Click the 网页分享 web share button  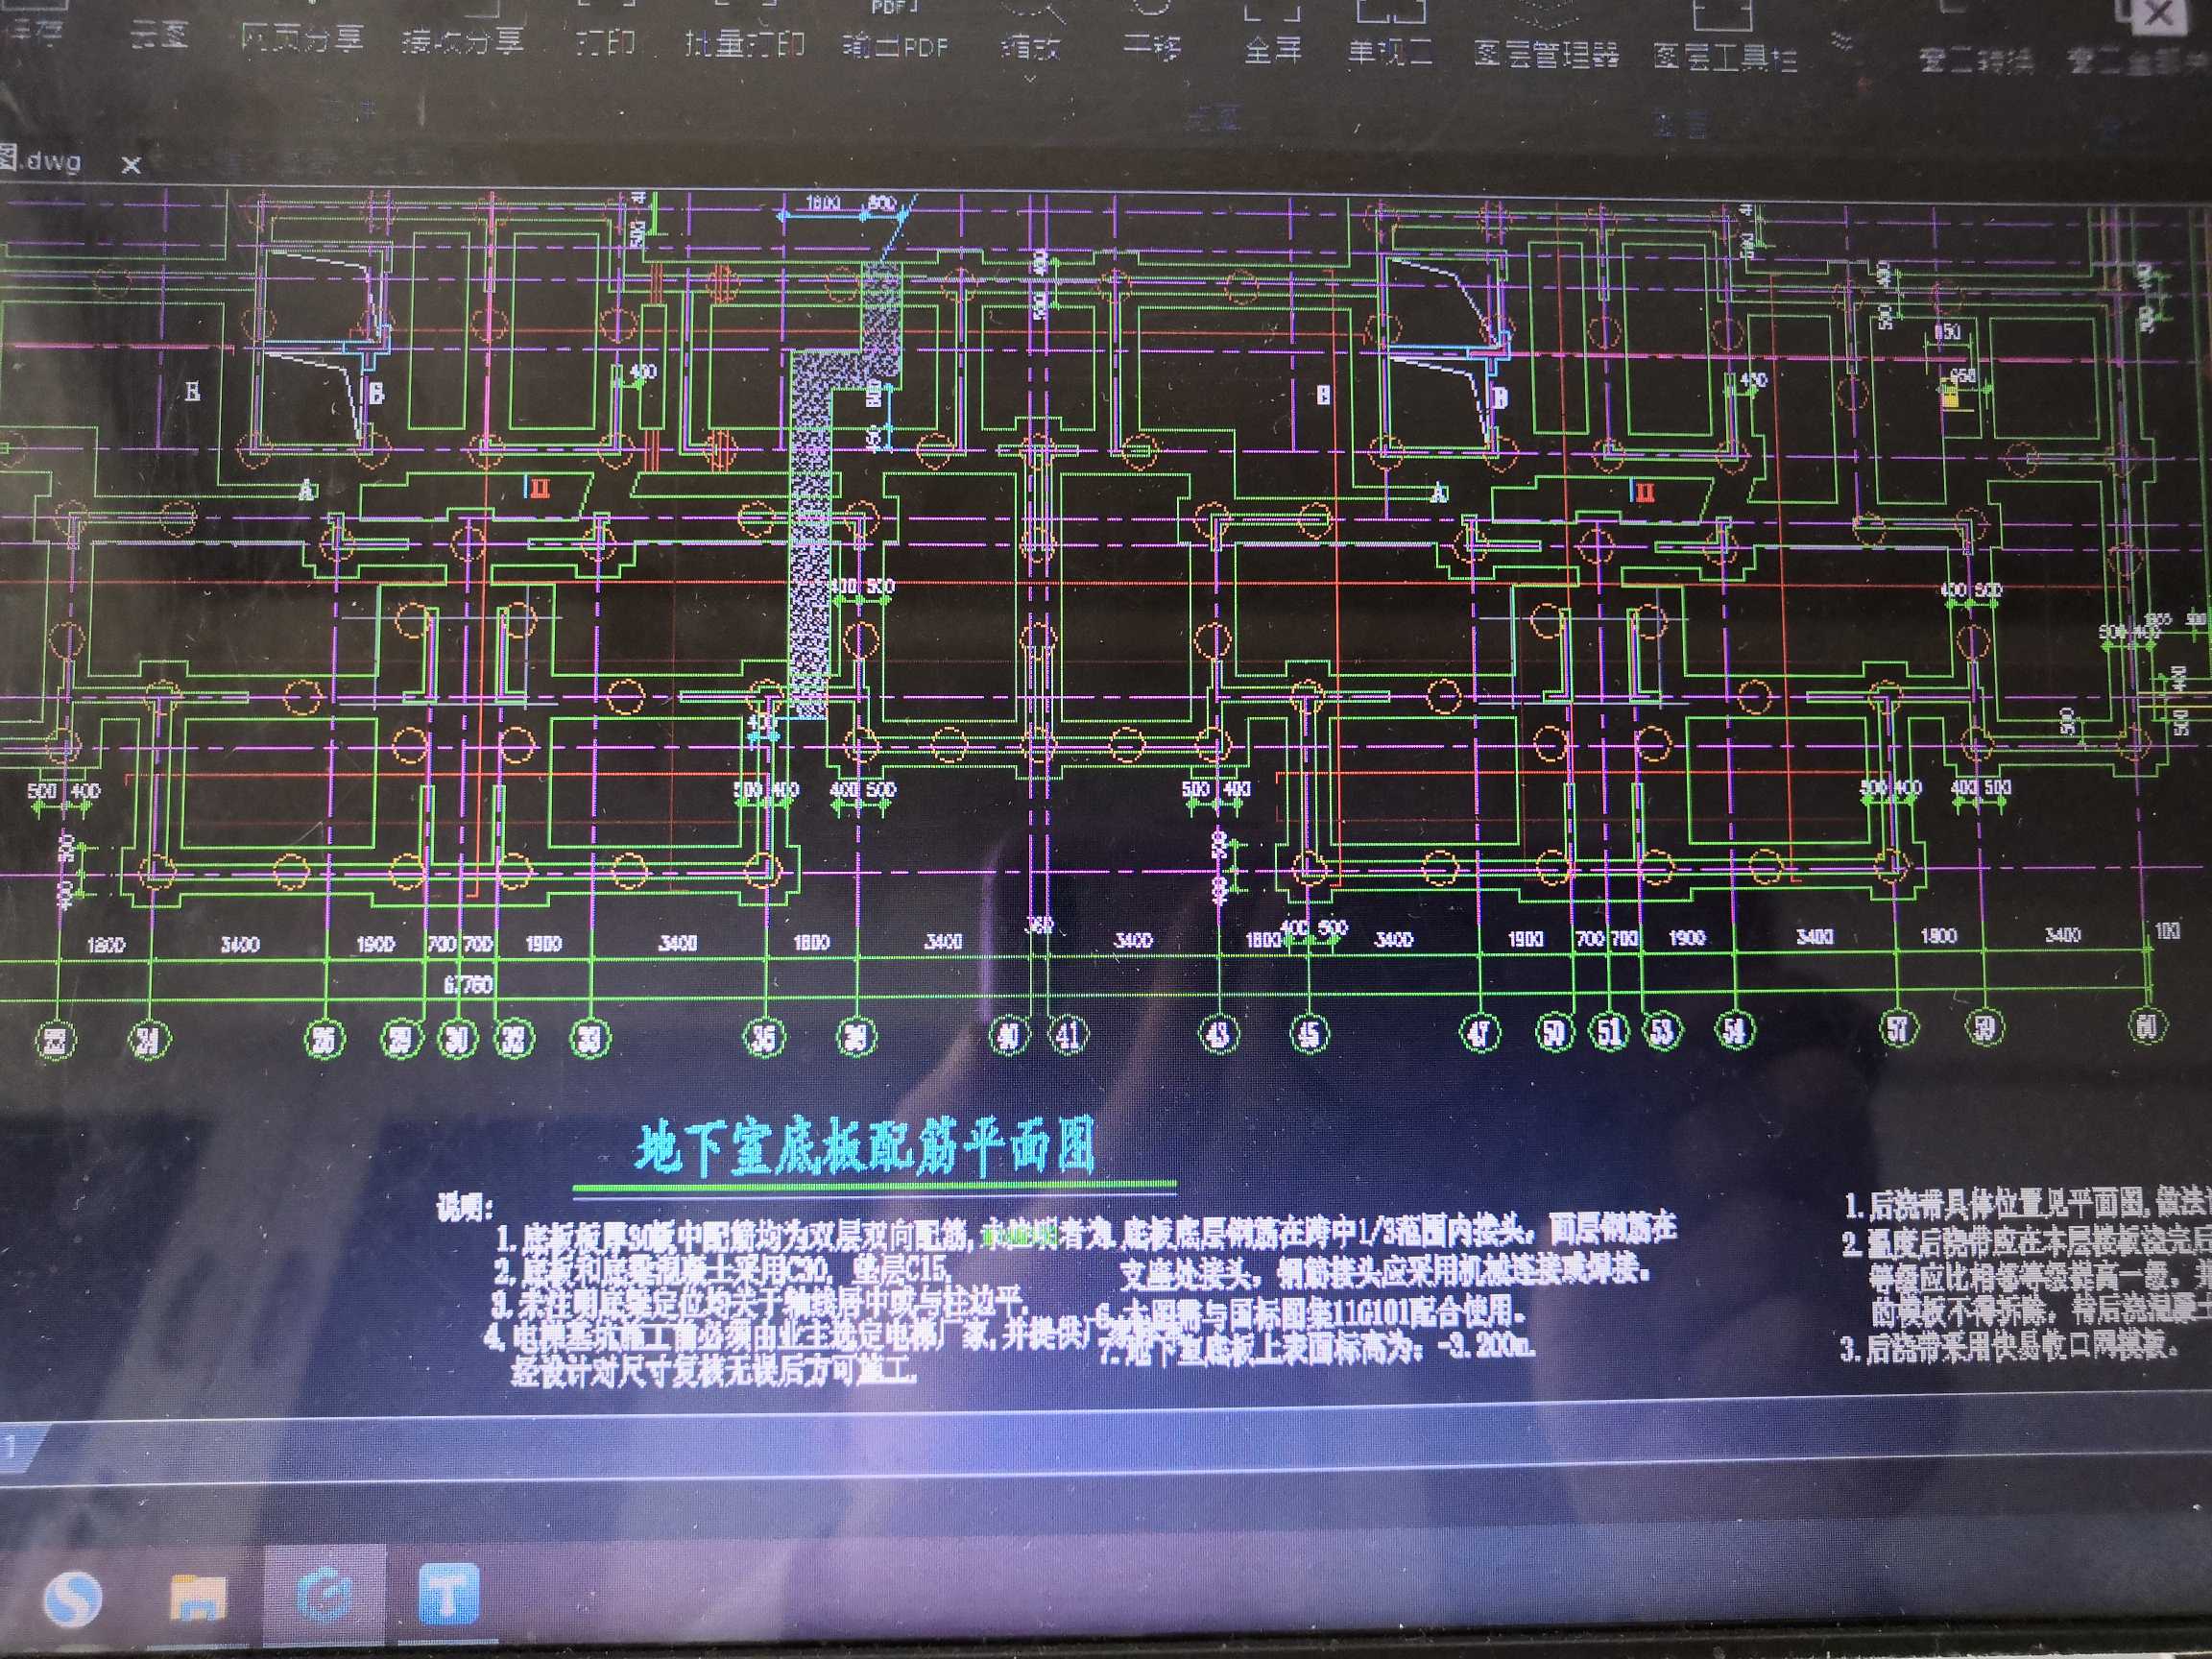click(x=301, y=40)
